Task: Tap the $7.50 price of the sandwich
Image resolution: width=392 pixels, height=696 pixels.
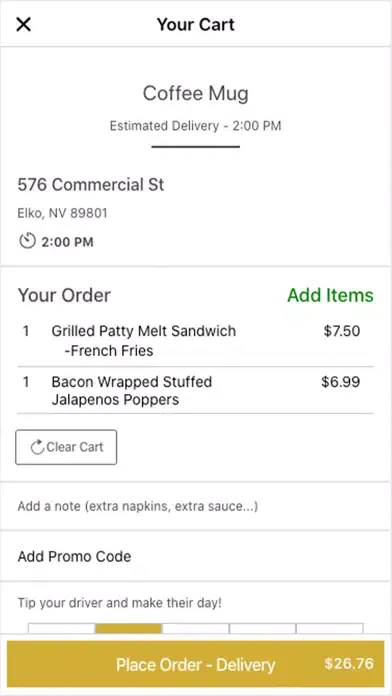Action: click(342, 331)
